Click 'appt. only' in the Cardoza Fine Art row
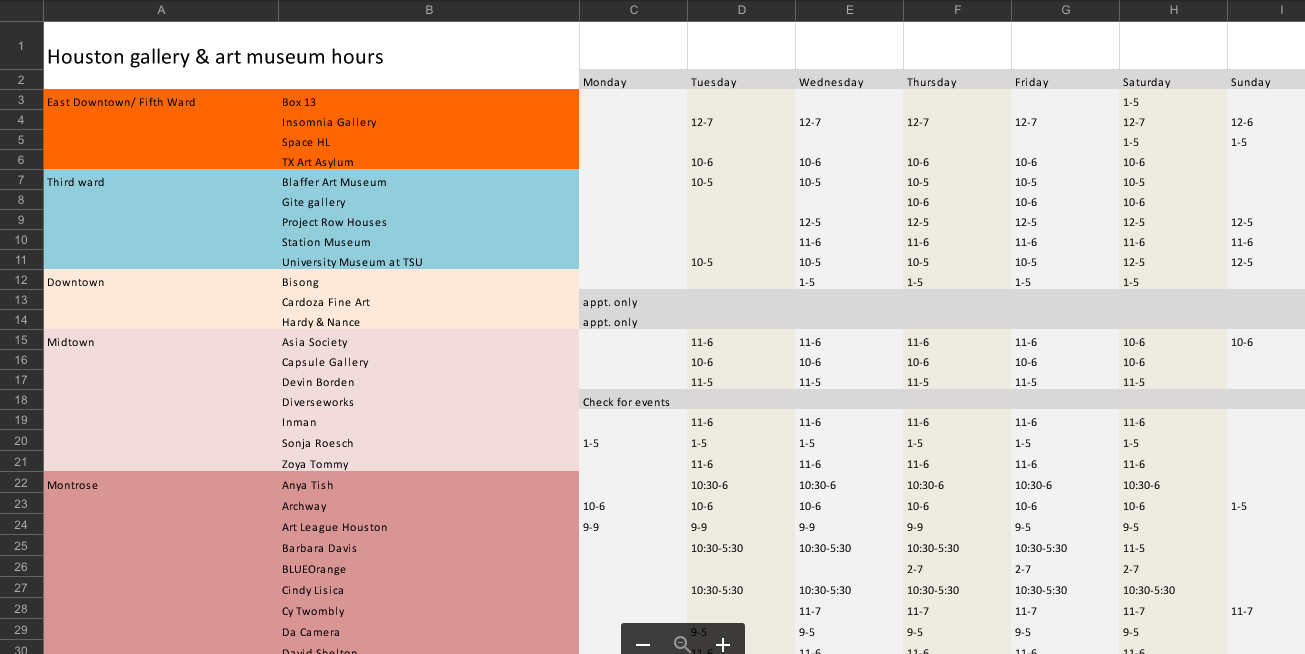Image resolution: width=1305 pixels, height=654 pixels. coord(610,302)
